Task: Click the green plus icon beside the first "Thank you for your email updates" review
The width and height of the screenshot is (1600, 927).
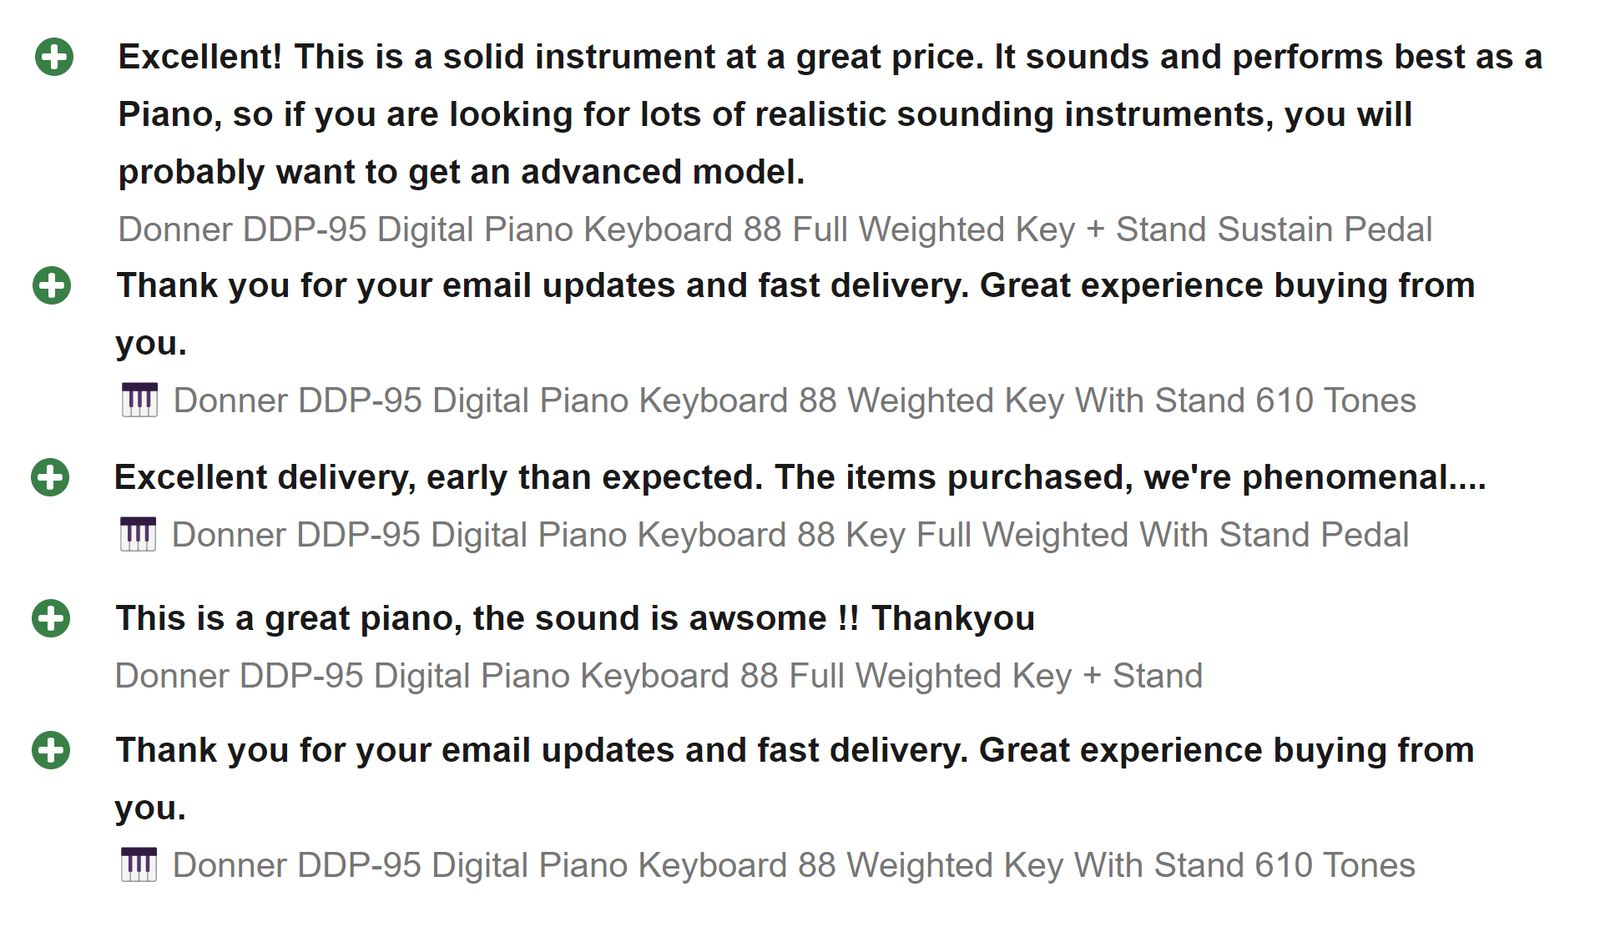Action: [x=52, y=286]
